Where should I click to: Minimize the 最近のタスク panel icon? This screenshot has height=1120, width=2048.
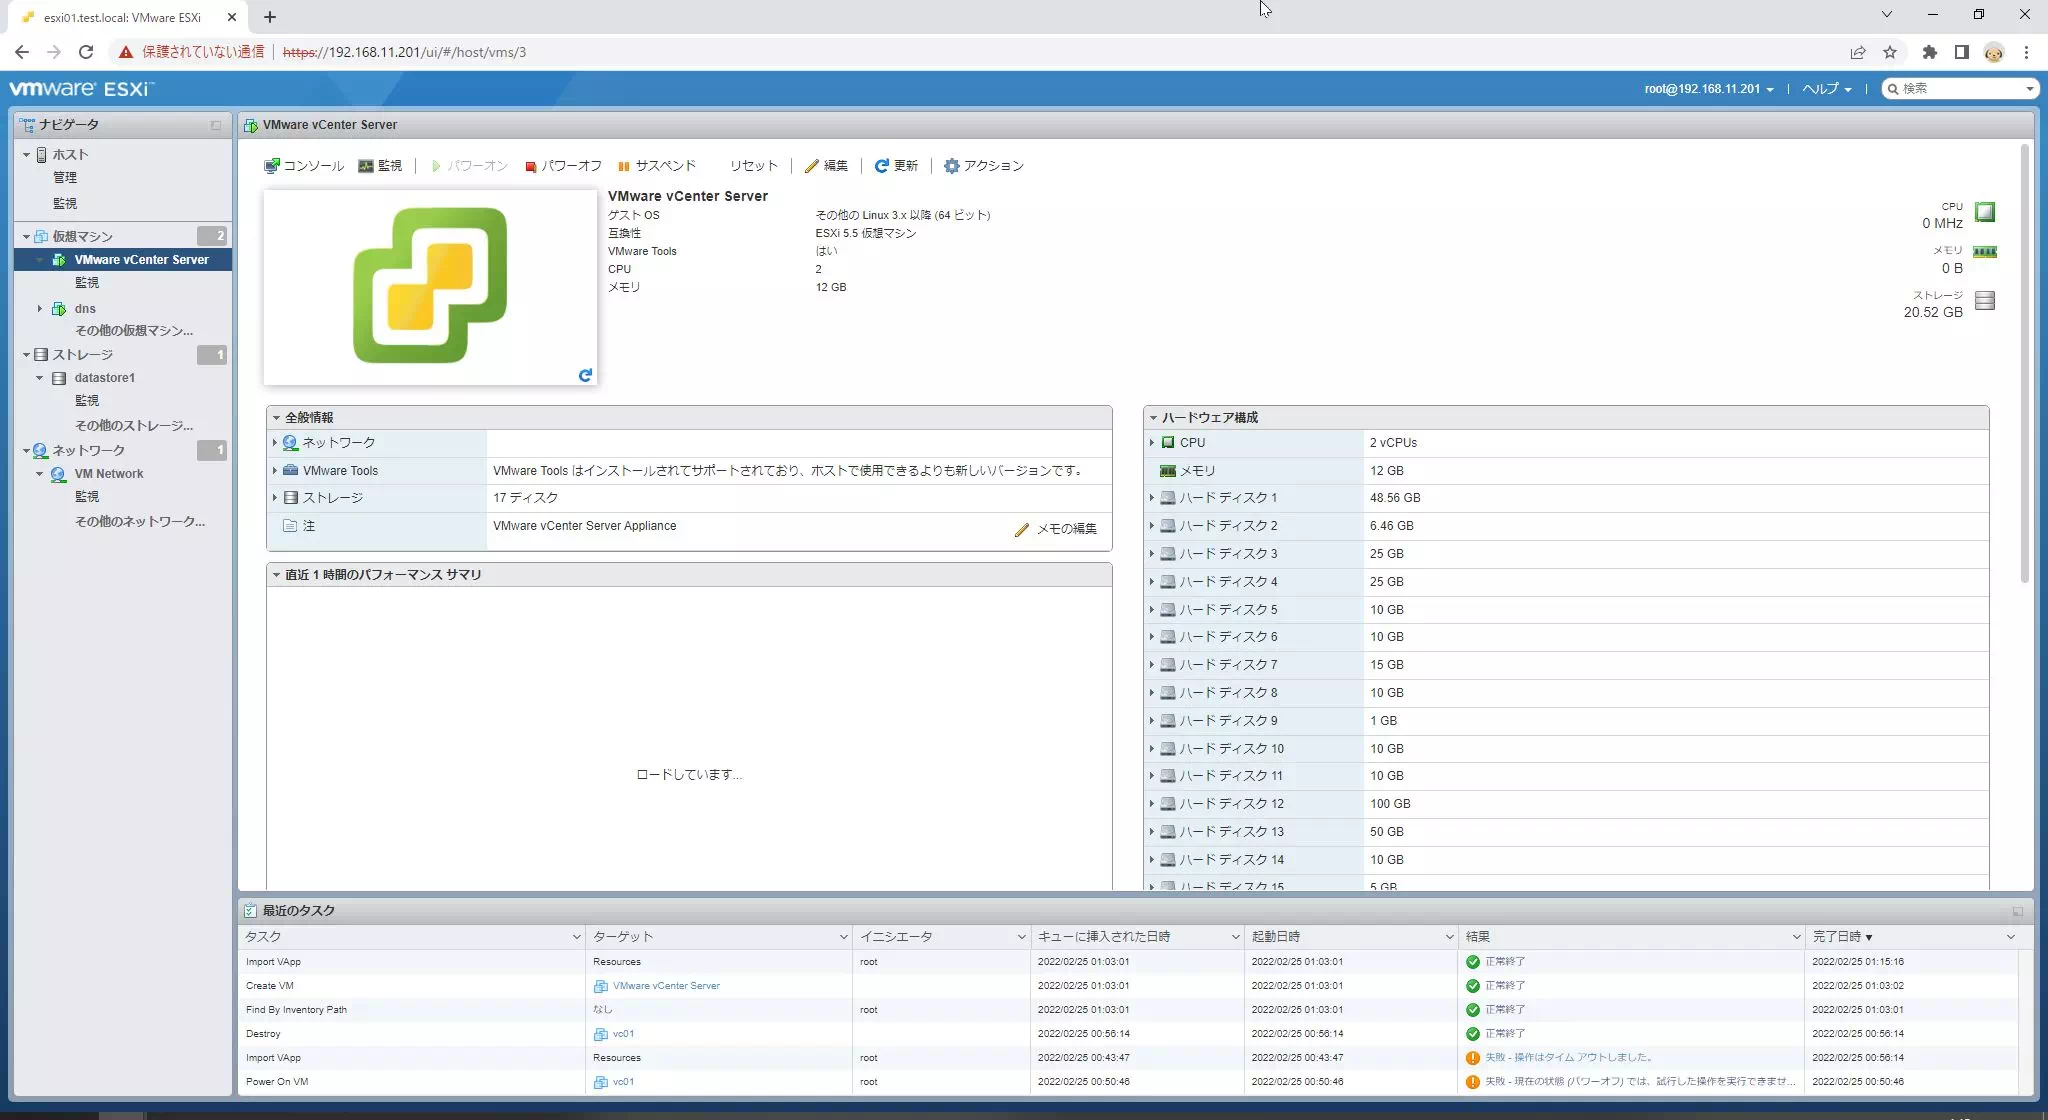click(2017, 911)
